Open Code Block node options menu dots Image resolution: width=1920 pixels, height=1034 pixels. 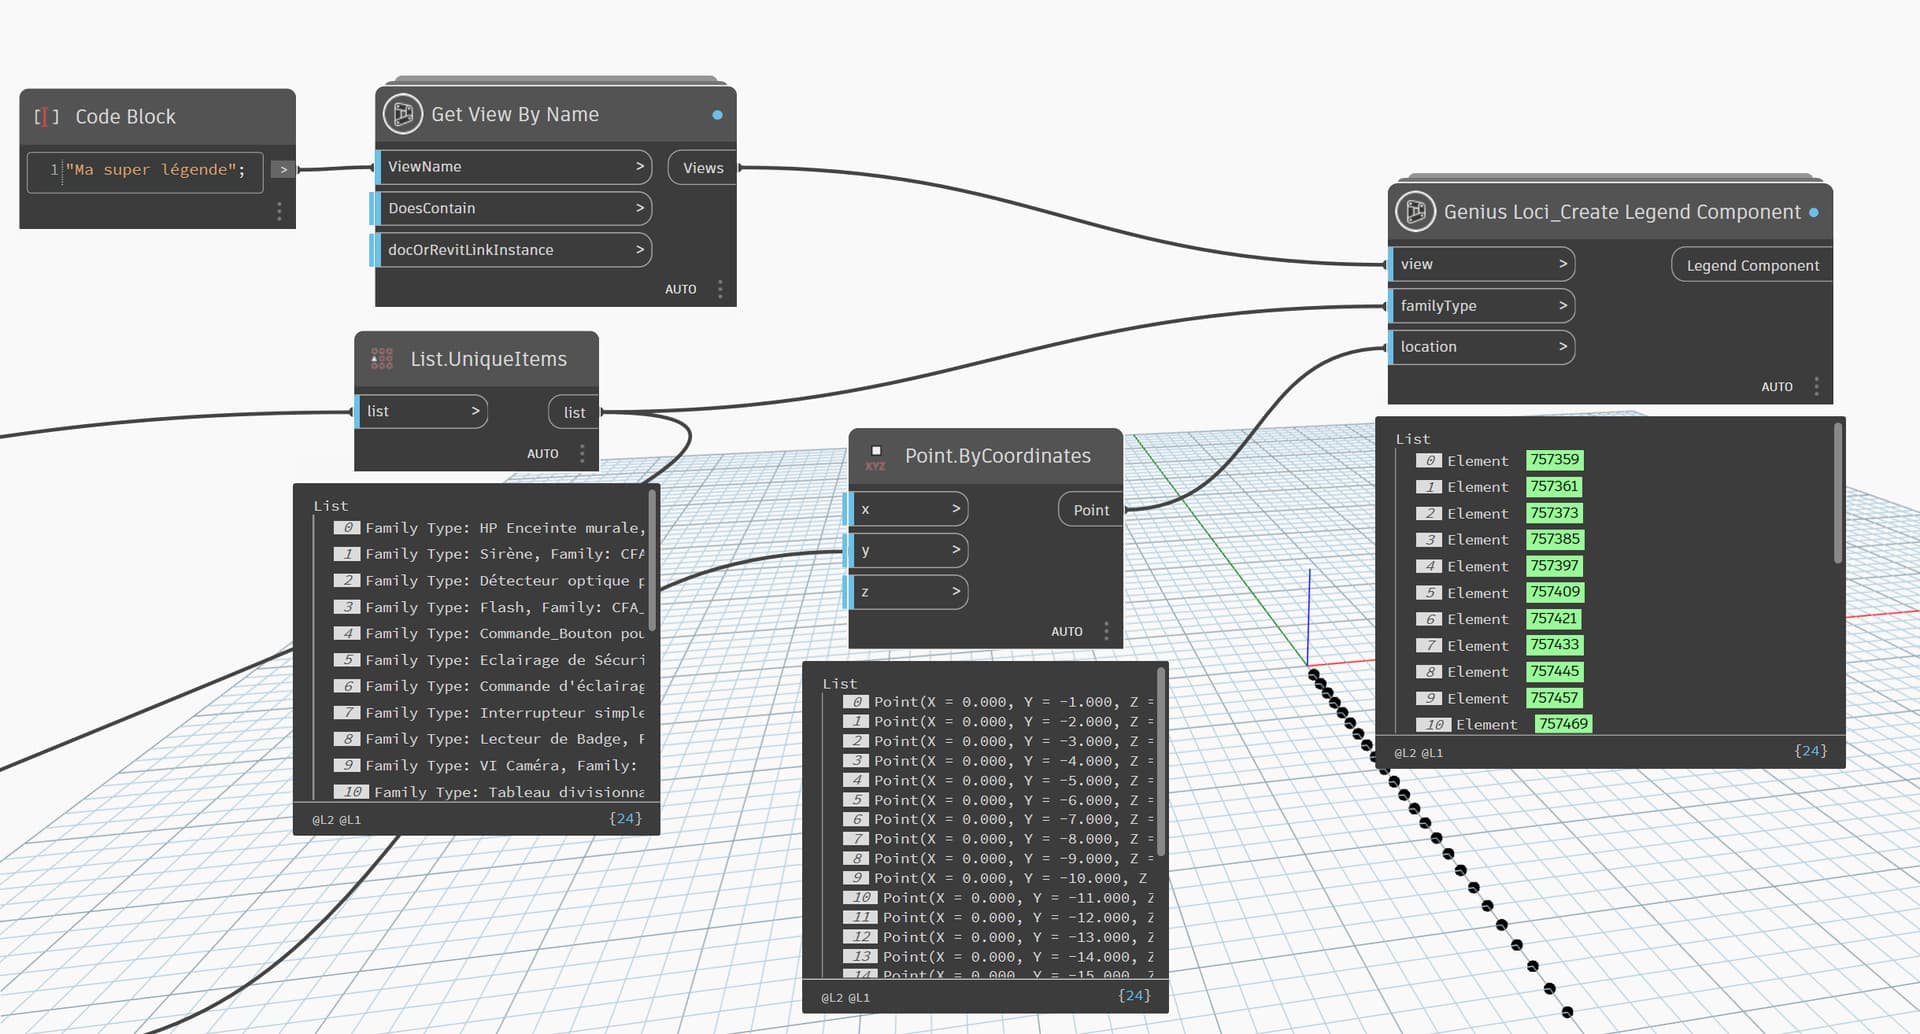279,211
